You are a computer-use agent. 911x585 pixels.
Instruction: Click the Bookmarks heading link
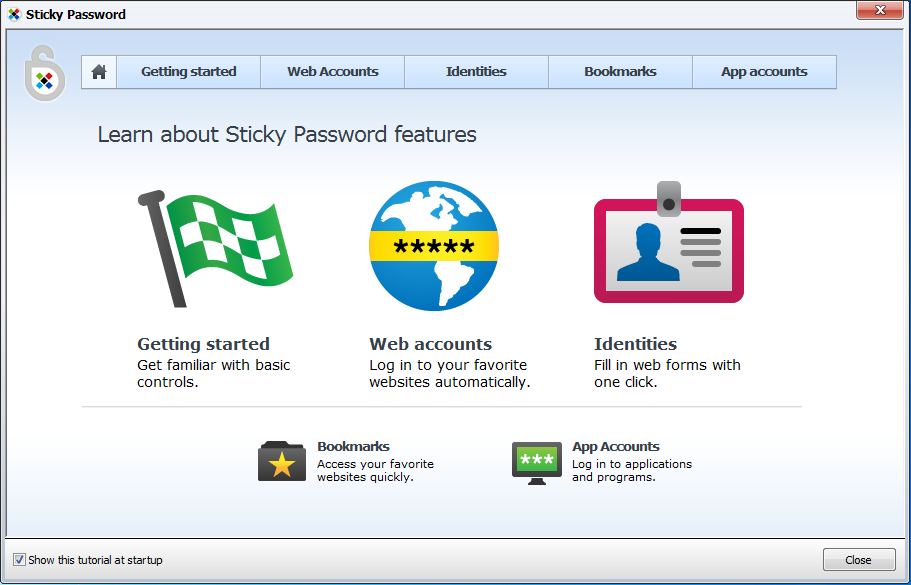coord(353,446)
